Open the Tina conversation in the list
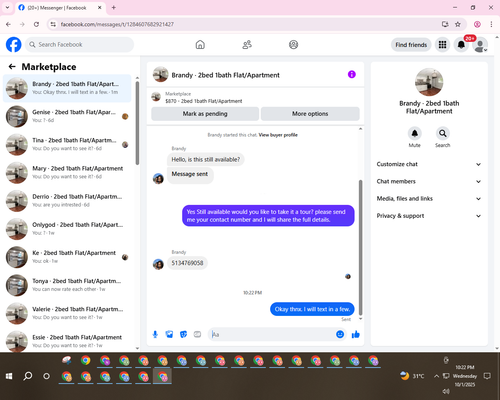The height and width of the screenshot is (400, 500). (67, 145)
